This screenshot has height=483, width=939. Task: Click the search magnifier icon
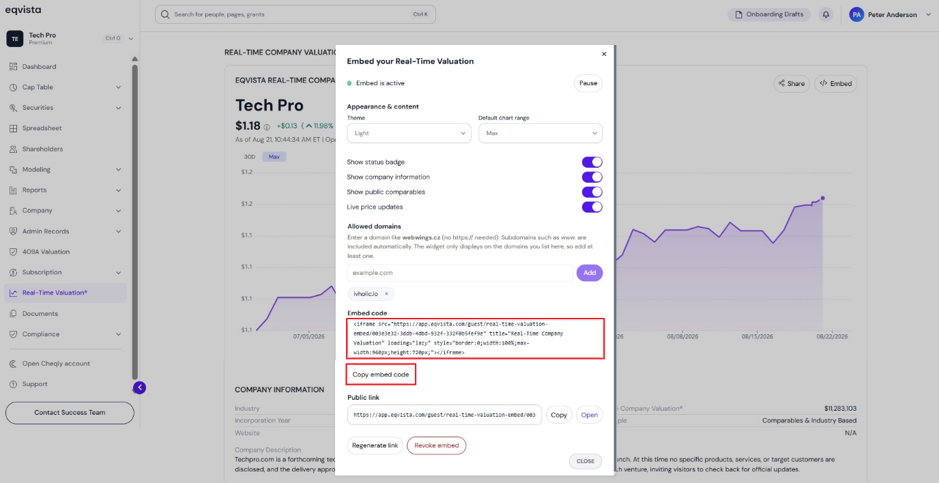(x=166, y=14)
